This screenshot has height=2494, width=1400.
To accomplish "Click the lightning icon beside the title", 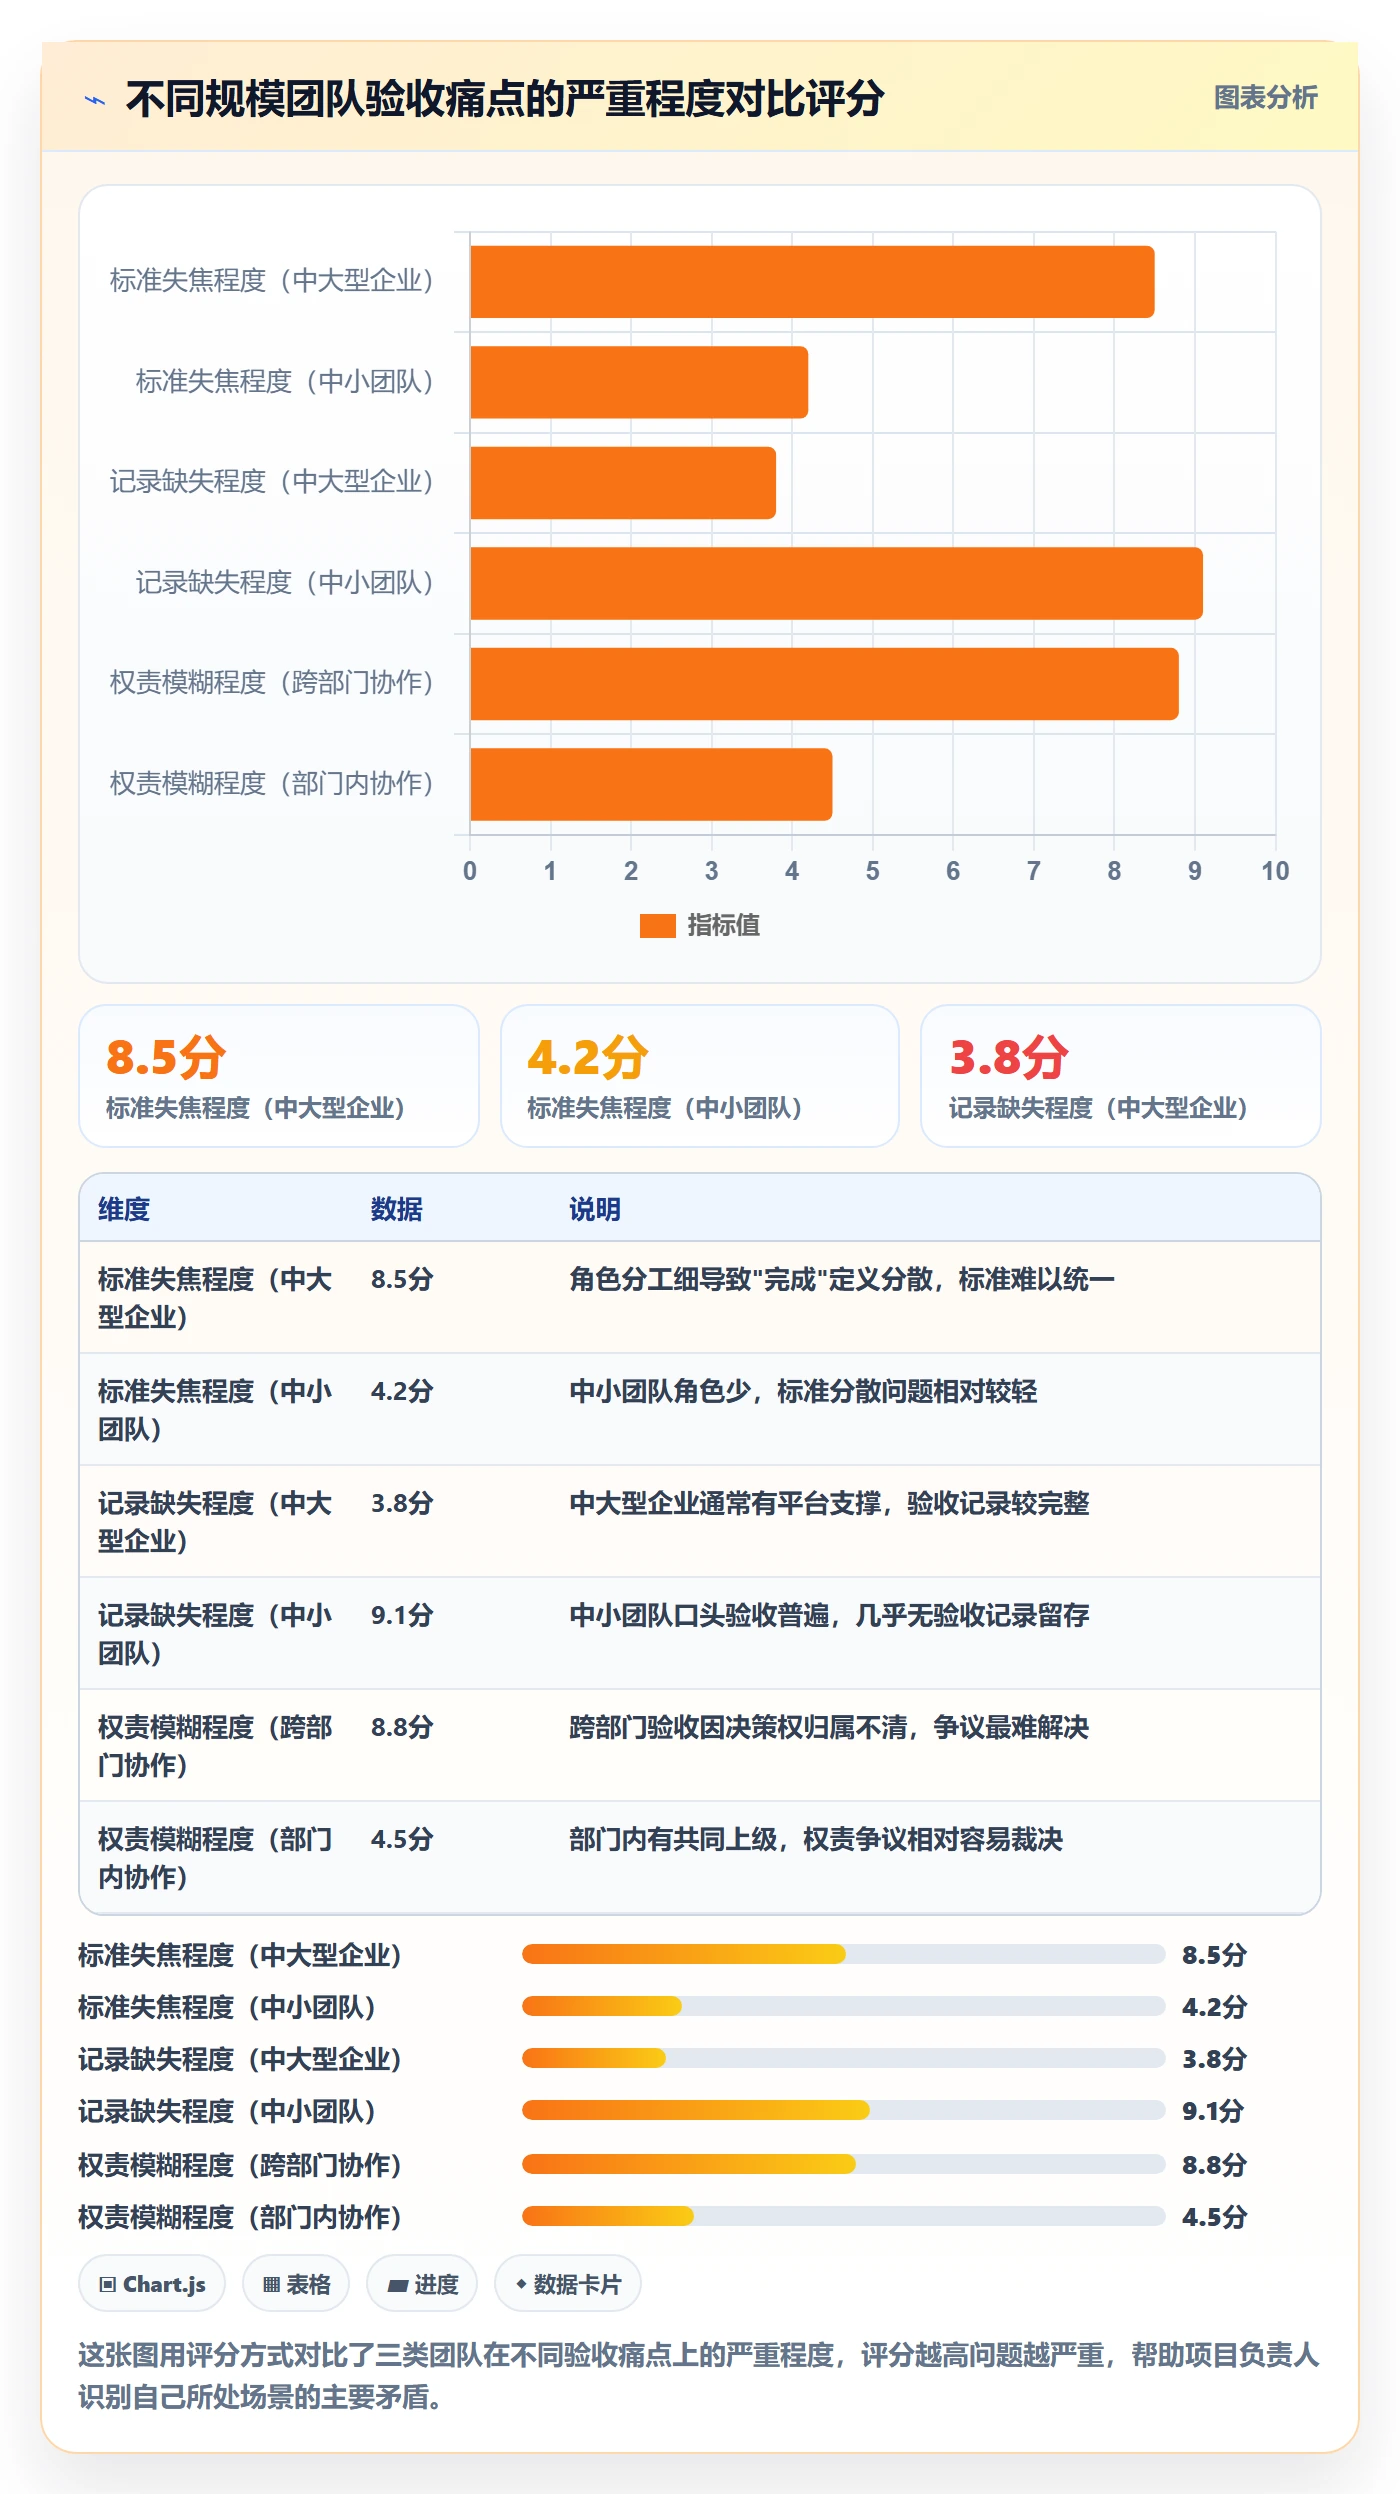I will click(x=95, y=100).
